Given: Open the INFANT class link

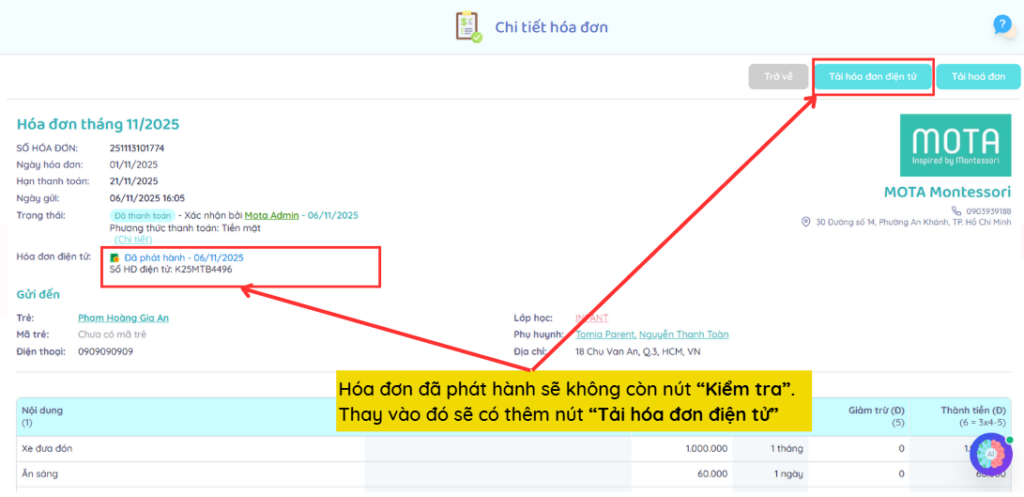Looking at the screenshot, I should 591,318.
